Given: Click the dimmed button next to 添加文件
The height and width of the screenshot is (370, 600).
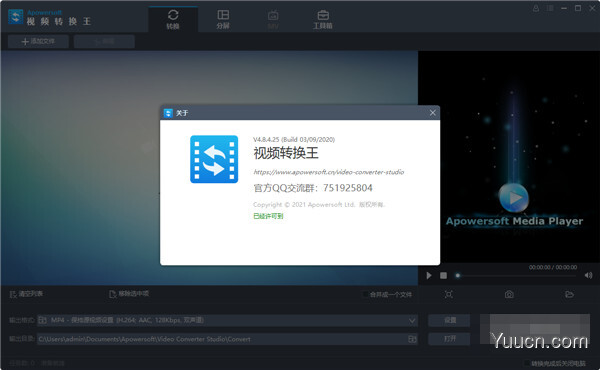Looking at the screenshot, I should 104,41.
